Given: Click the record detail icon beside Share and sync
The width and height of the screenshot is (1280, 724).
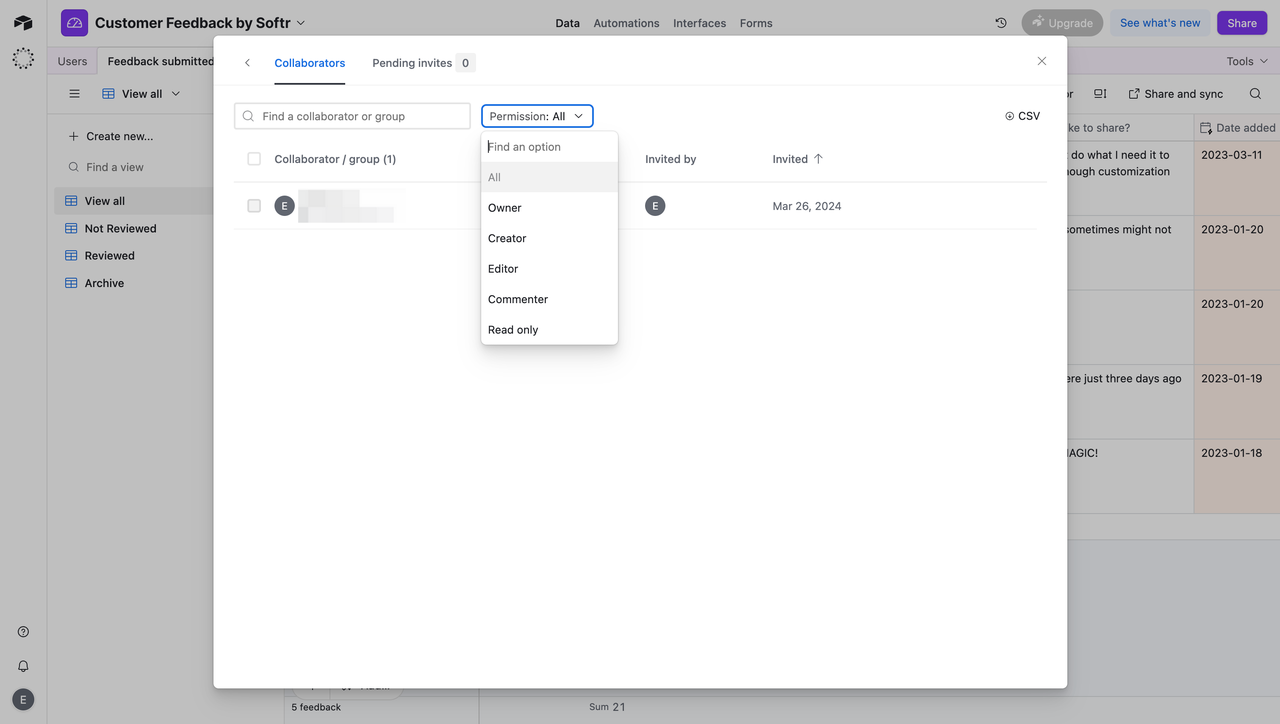Looking at the screenshot, I should (x=1100, y=93).
